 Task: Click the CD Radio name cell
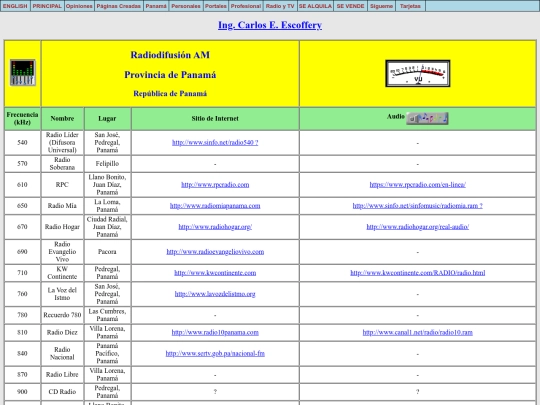click(x=62, y=392)
